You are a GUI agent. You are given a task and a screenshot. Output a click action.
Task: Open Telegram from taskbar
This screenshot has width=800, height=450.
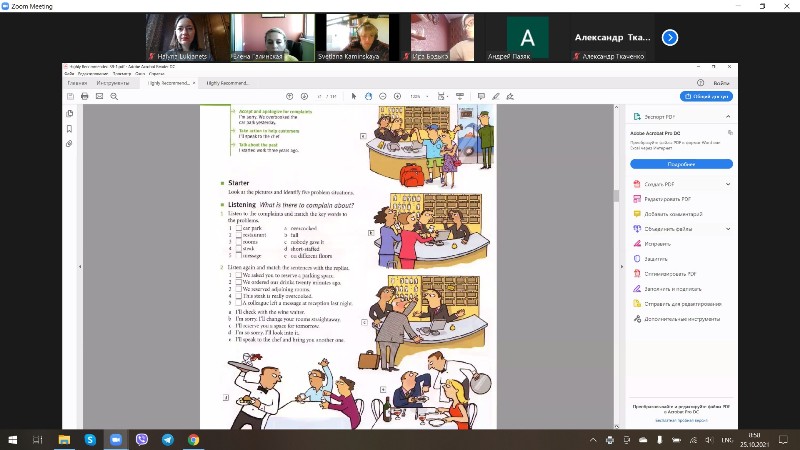[167, 439]
